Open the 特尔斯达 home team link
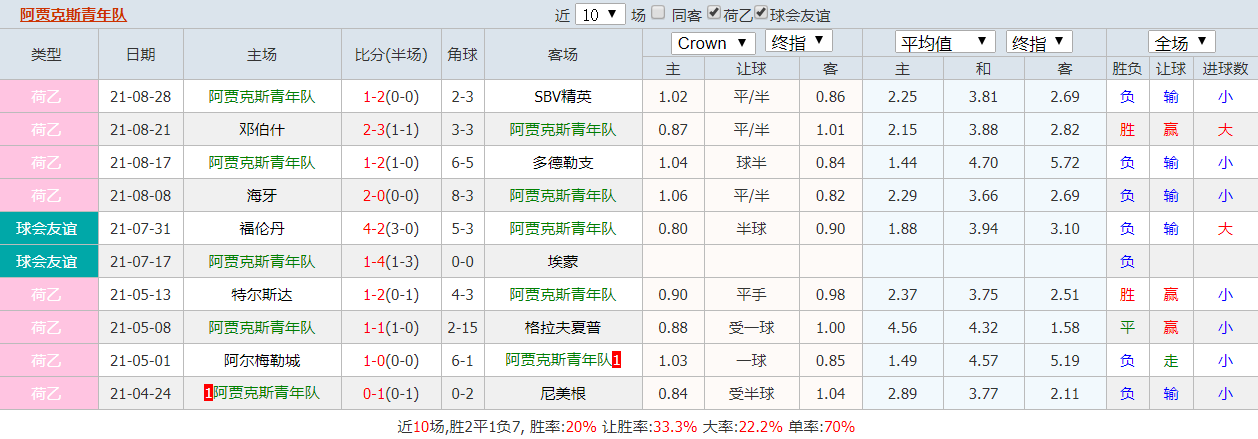Viewport: 1258px width, 439px height. coord(261,295)
